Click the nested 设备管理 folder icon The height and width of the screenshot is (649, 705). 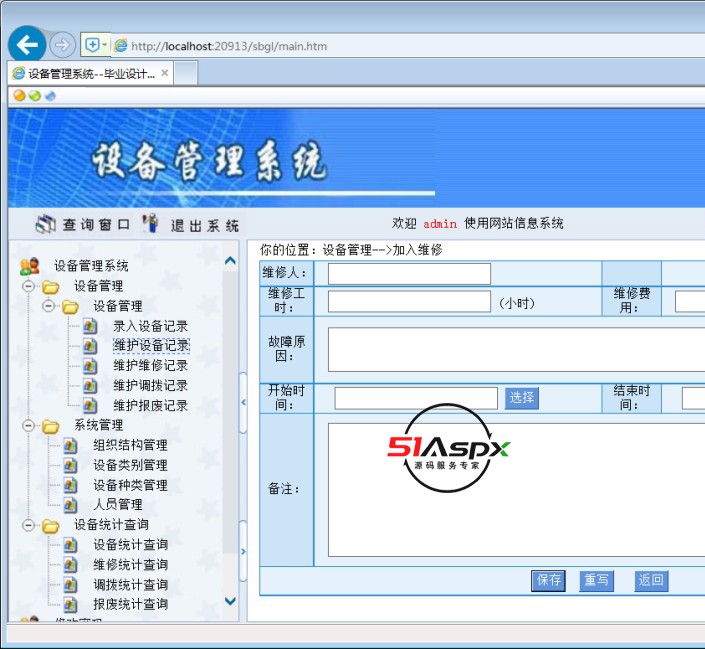(70, 307)
